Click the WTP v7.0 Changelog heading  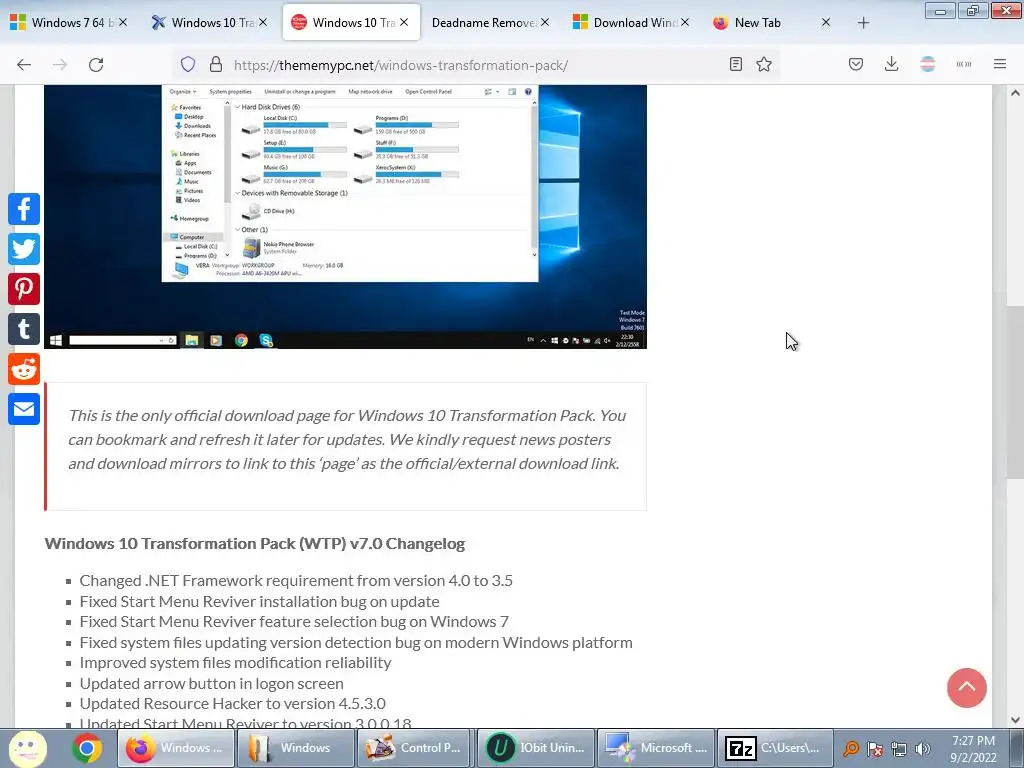coord(255,543)
